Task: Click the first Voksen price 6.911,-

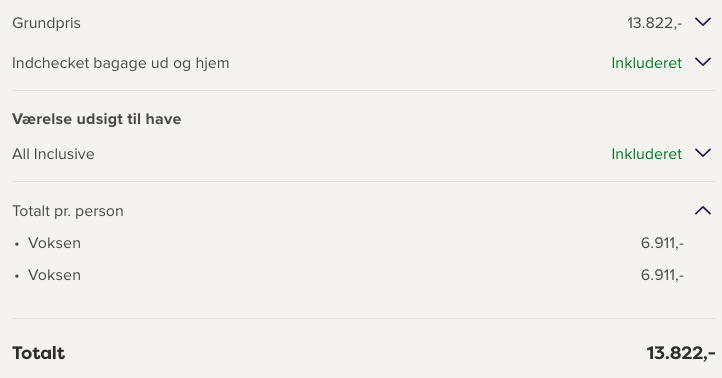Action: point(662,243)
